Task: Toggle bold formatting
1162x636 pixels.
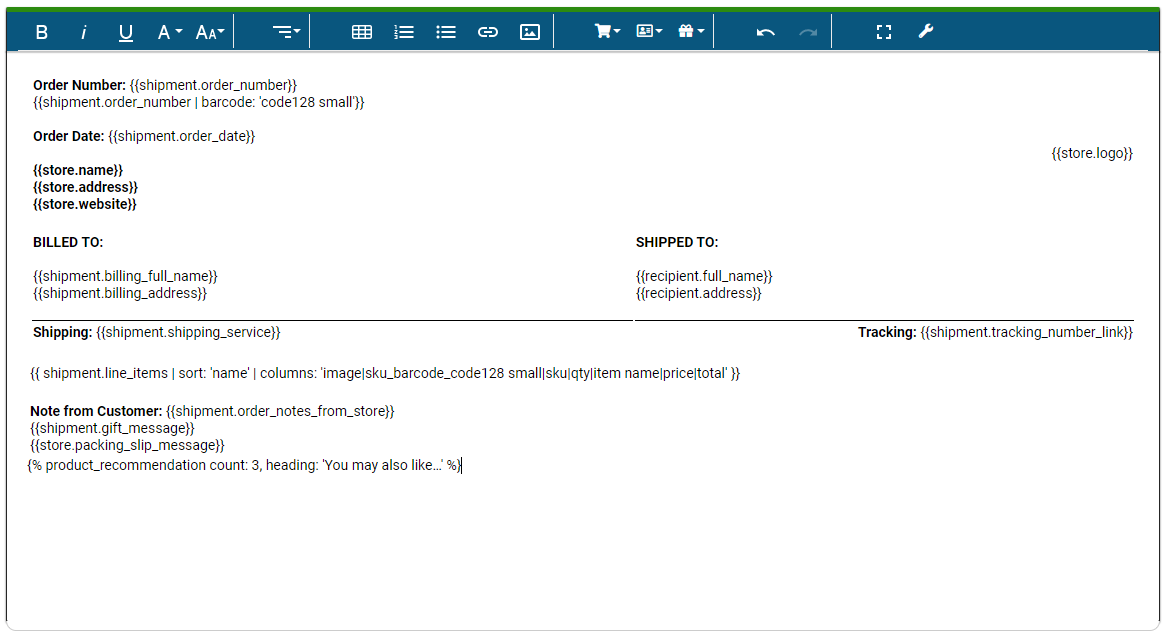Action: coord(42,32)
